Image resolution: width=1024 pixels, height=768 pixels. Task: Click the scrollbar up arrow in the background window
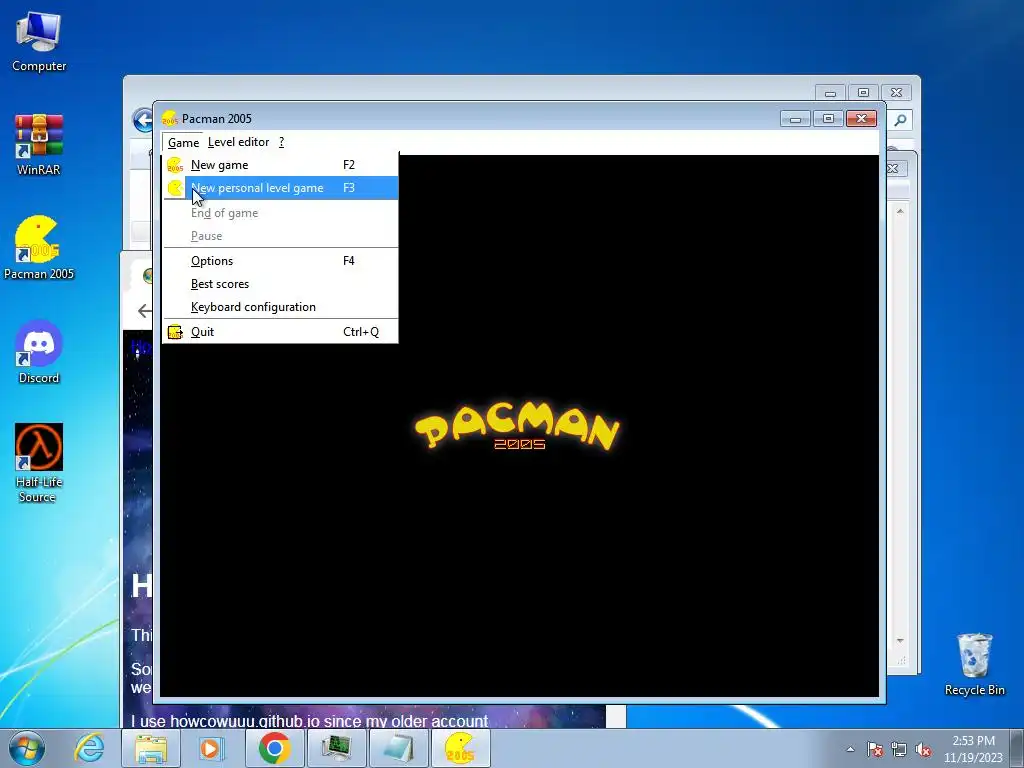900,212
